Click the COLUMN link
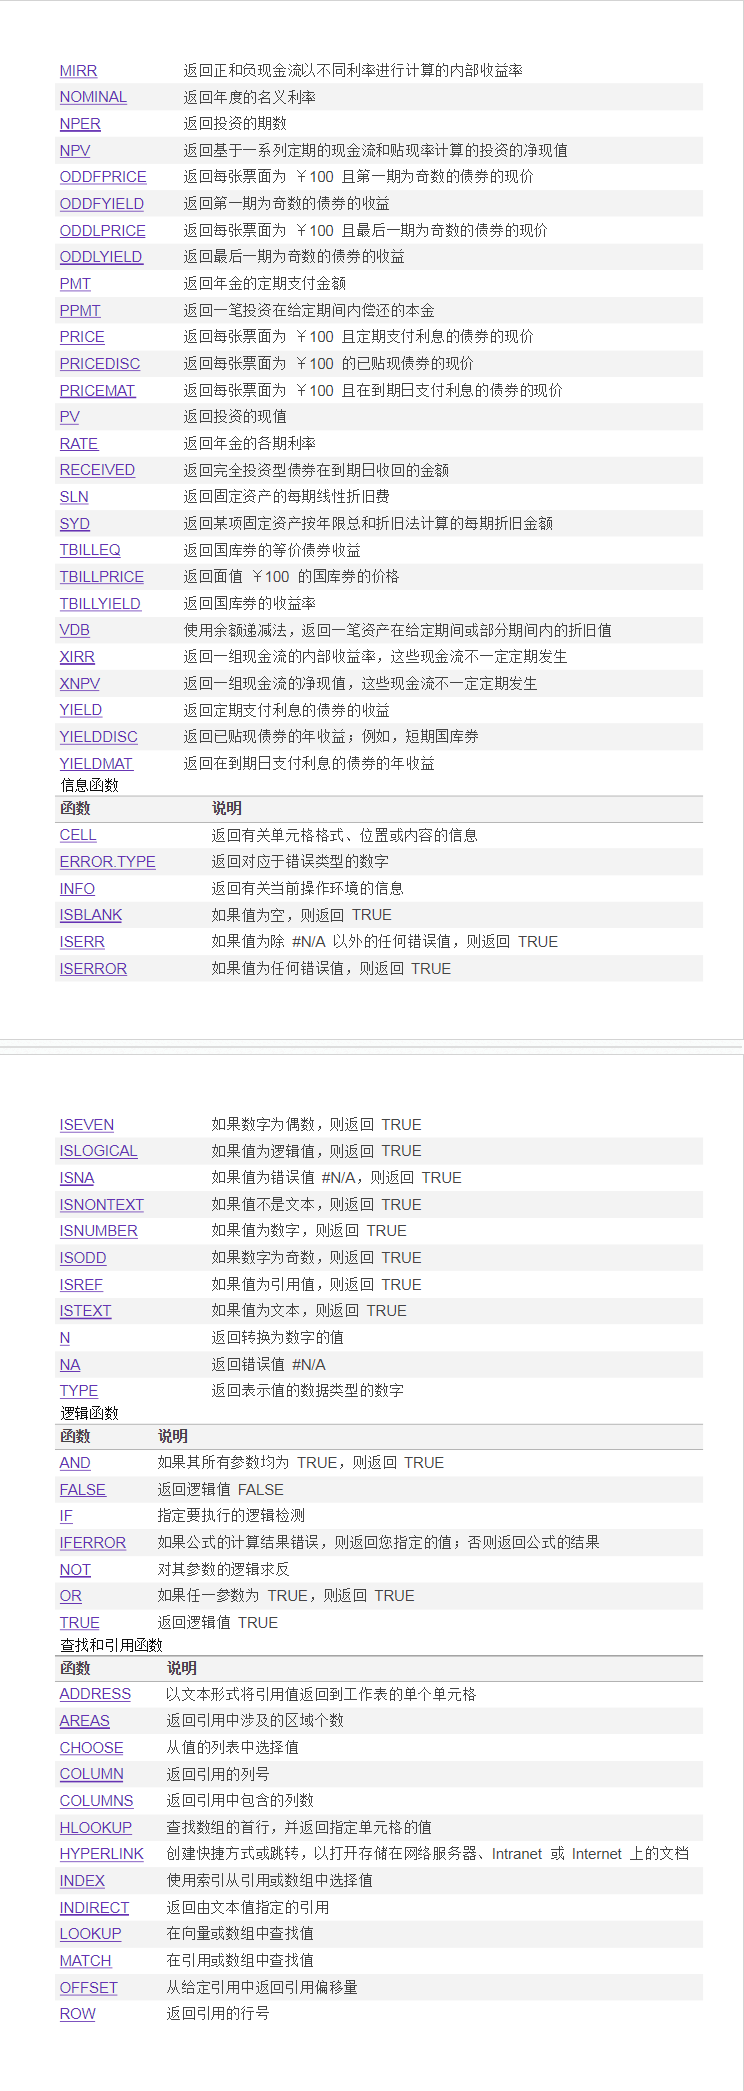The height and width of the screenshot is (2091, 744). (x=92, y=1774)
